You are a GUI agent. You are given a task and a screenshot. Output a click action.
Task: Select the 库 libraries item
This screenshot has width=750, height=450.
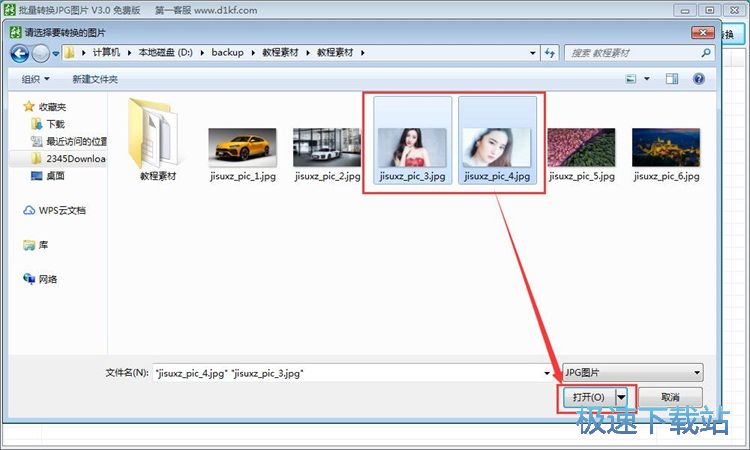click(x=43, y=245)
